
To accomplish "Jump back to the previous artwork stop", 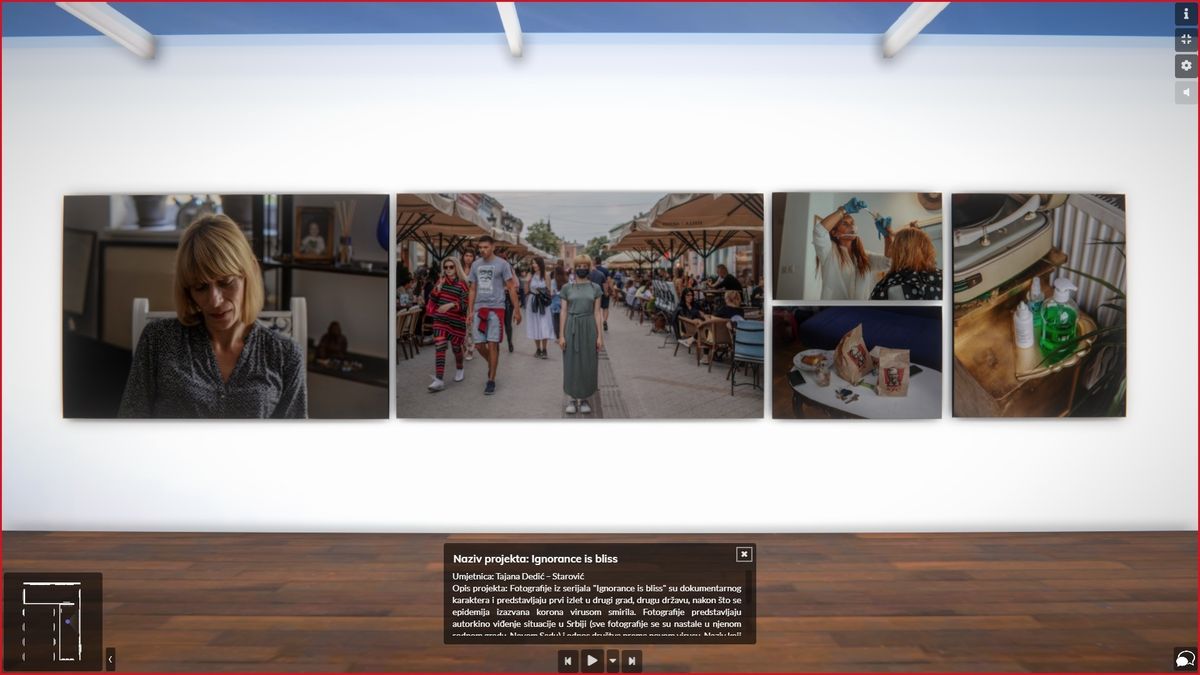I will point(568,661).
